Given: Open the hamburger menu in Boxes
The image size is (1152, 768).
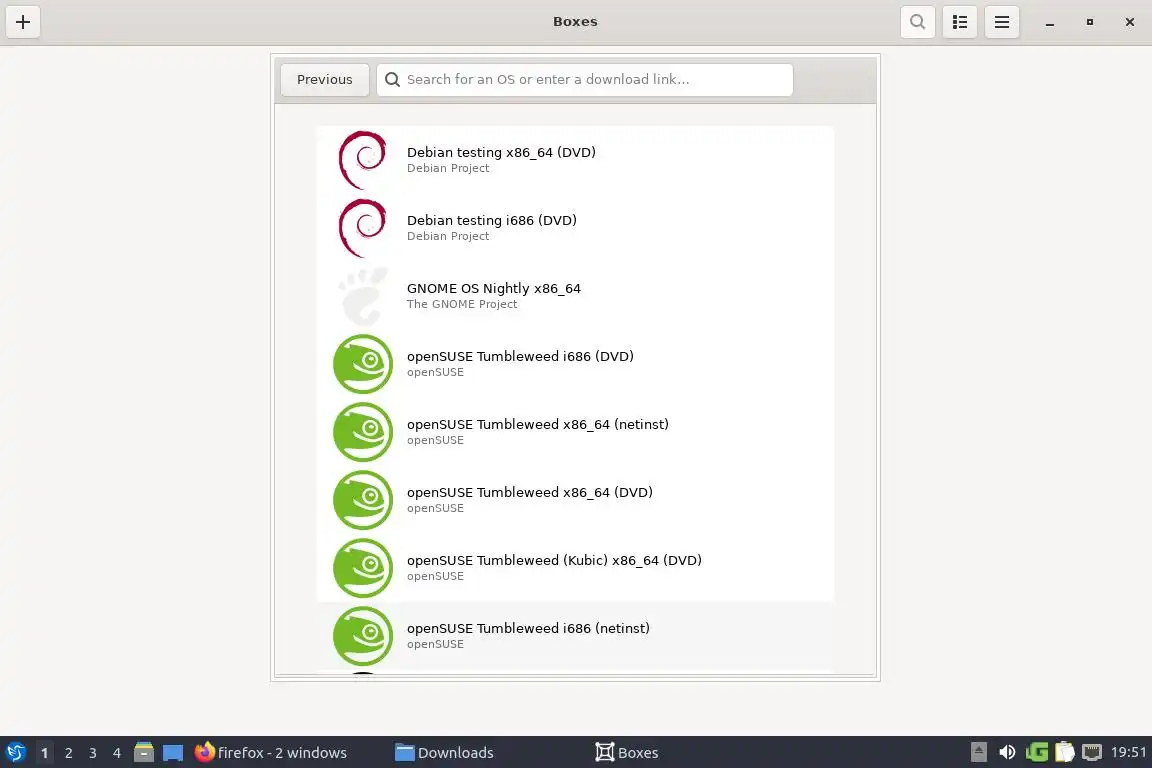Looking at the screenshot, I should point(1001,22).
